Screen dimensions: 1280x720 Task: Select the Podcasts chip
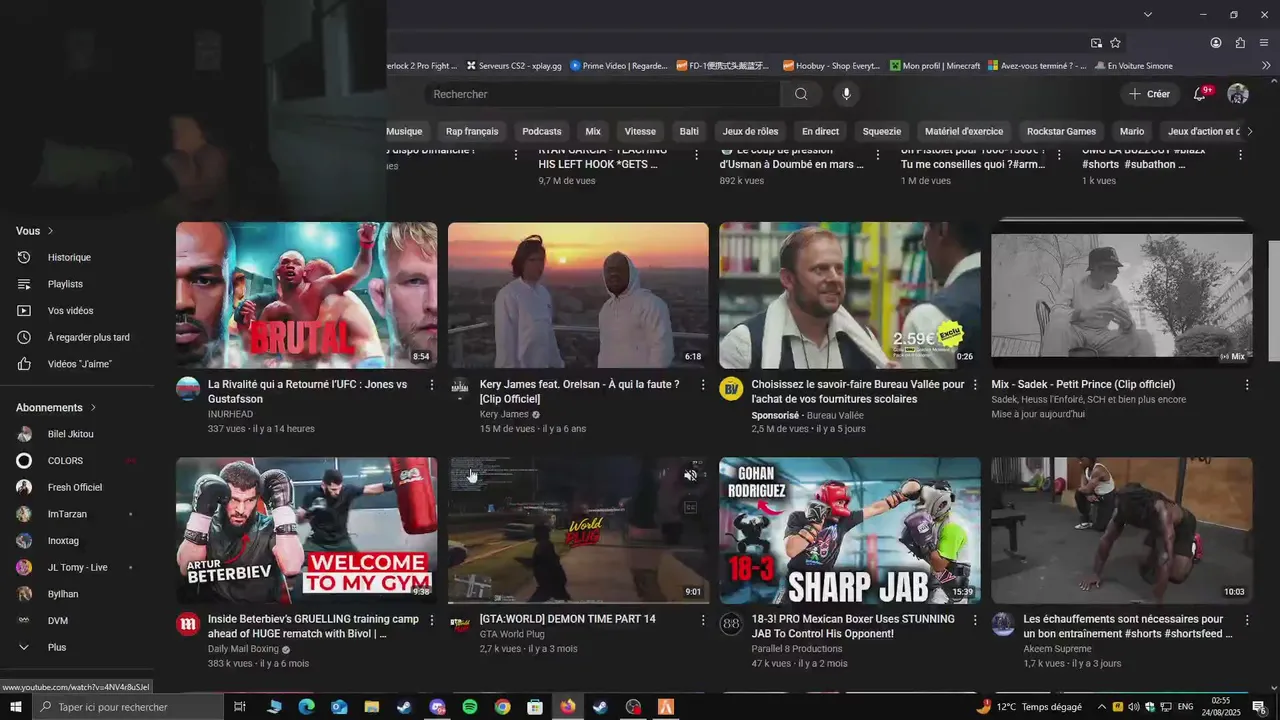coord(542,131)
